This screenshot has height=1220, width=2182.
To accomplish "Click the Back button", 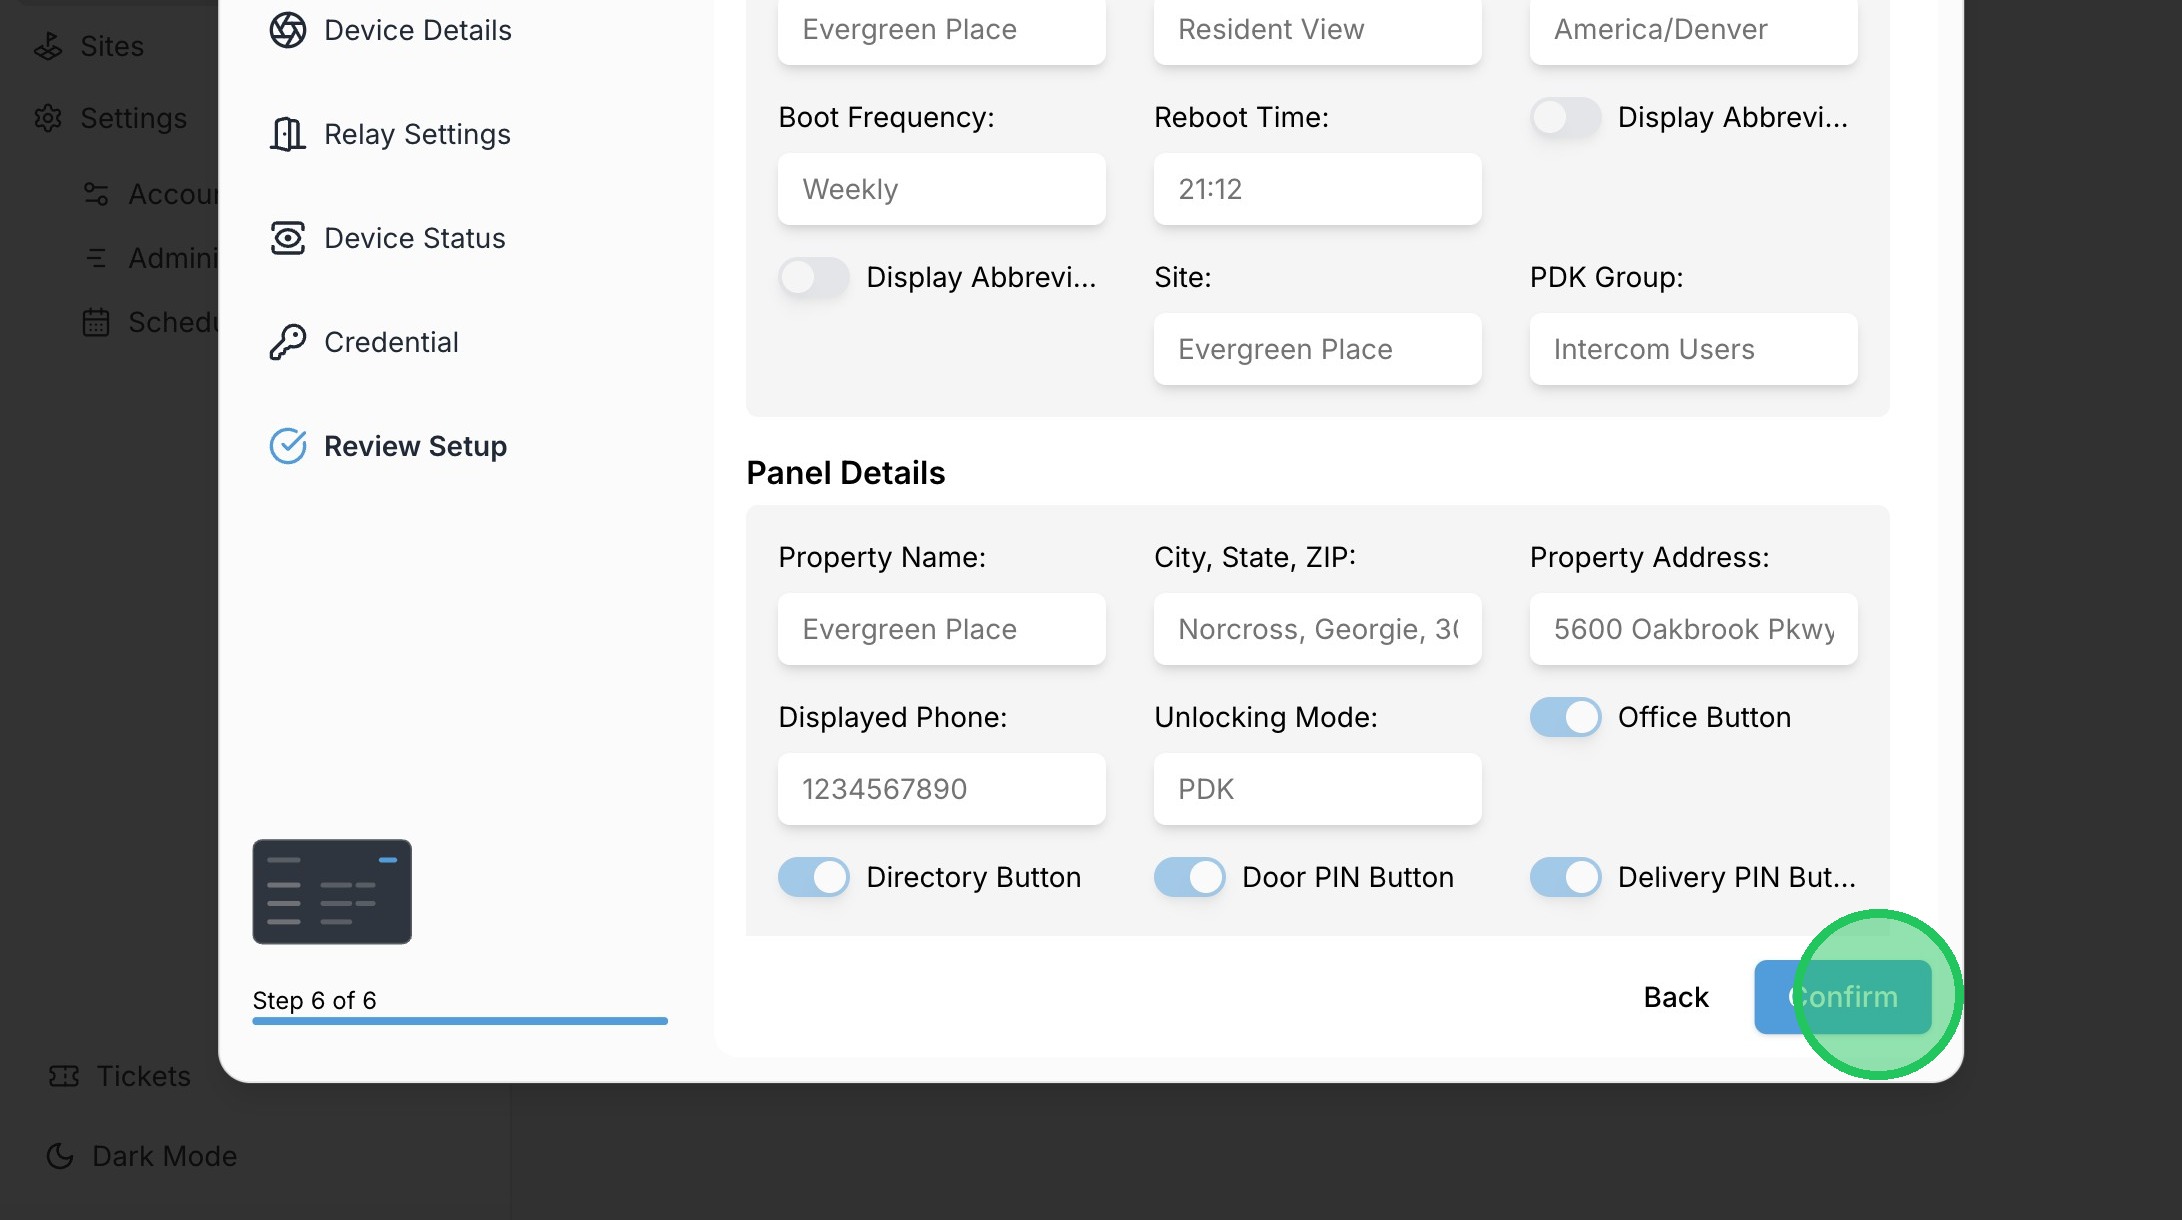I will click(x=1676, y=997).
